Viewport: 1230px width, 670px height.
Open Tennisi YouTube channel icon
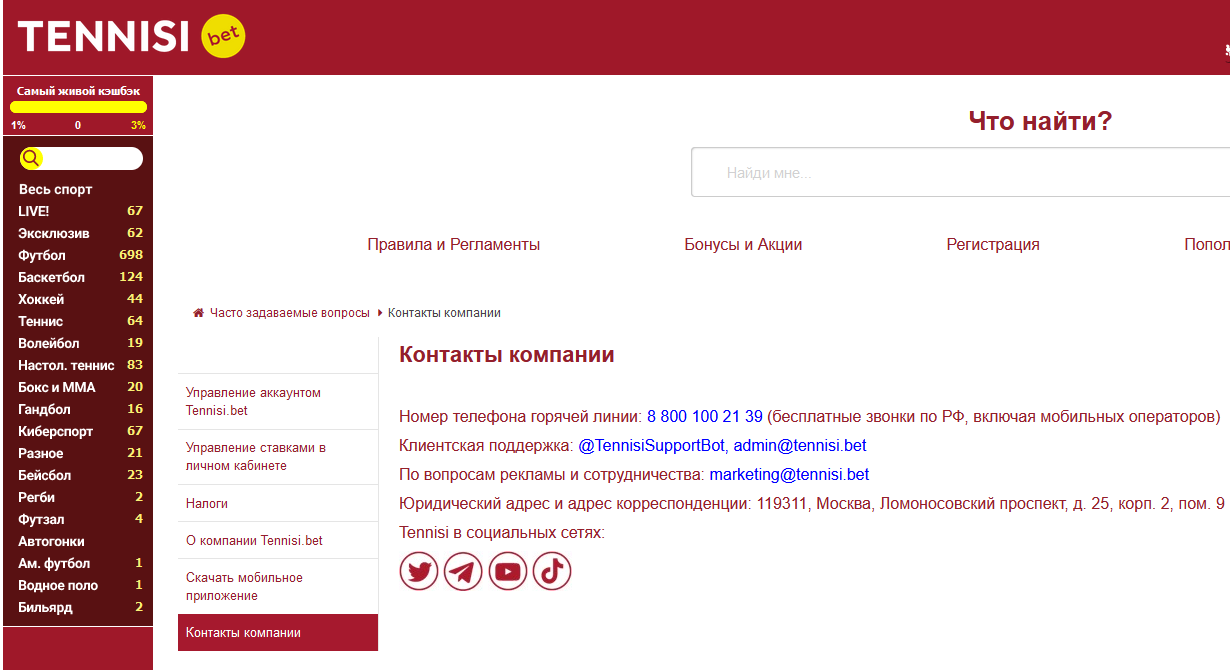(x=508, y=571)
